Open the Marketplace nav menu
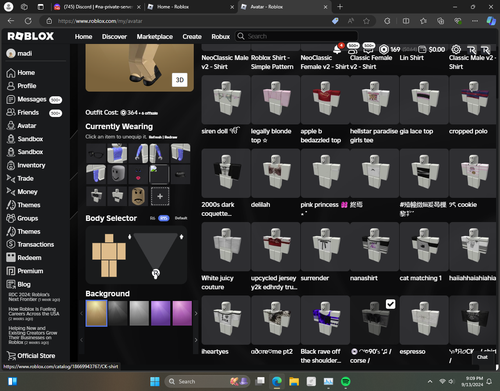Image resolution: width=500 pixels, height=391 pixels. coord(155,36)
